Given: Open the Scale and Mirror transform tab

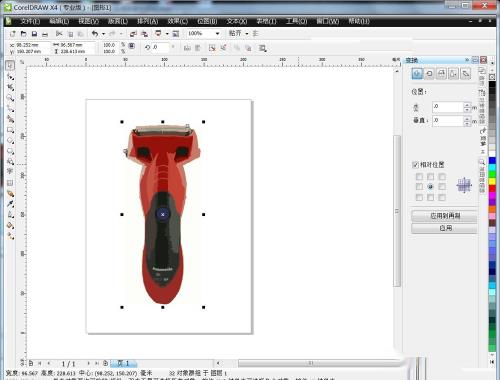Looking at the screenshot, I should (441, 74).
